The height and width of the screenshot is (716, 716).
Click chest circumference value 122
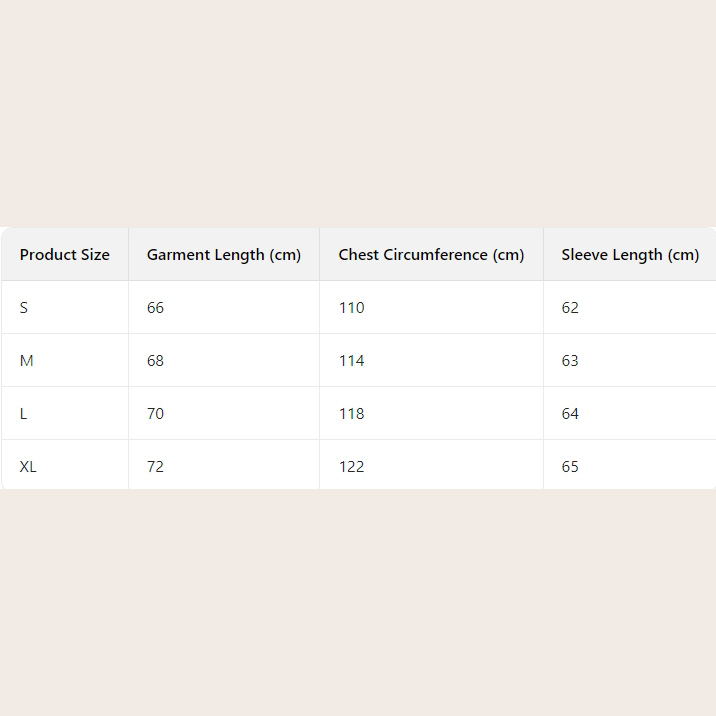pos(351,467)
